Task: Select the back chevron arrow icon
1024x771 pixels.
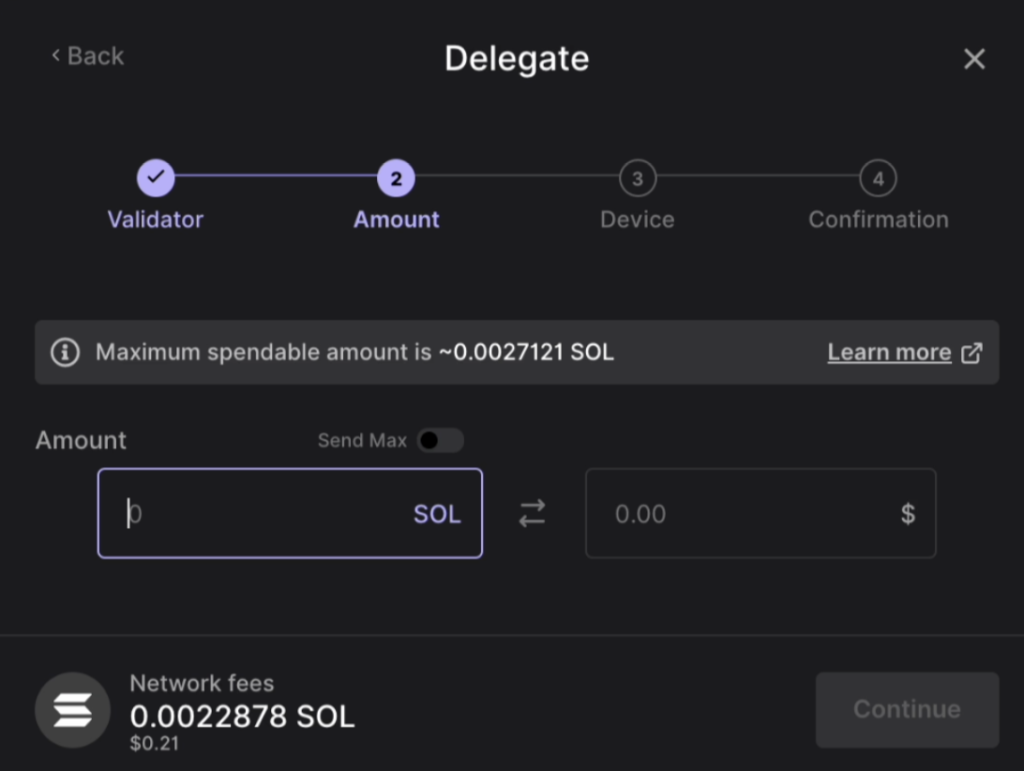Action: 55,56
